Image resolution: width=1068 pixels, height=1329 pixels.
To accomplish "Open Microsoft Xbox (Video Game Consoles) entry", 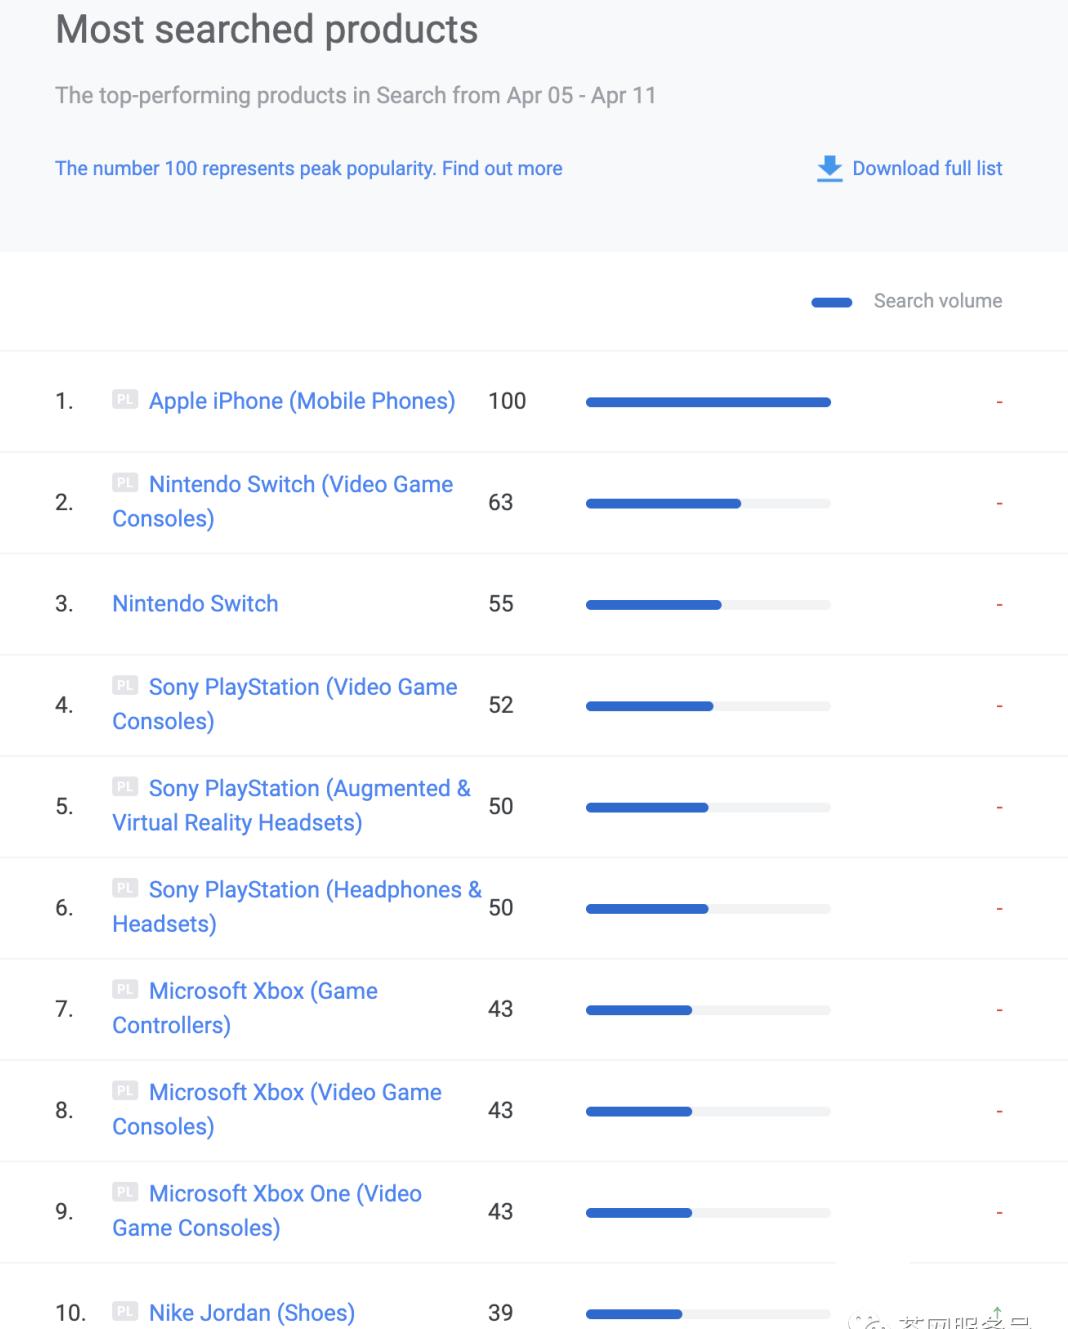I will click(294, 1093).
